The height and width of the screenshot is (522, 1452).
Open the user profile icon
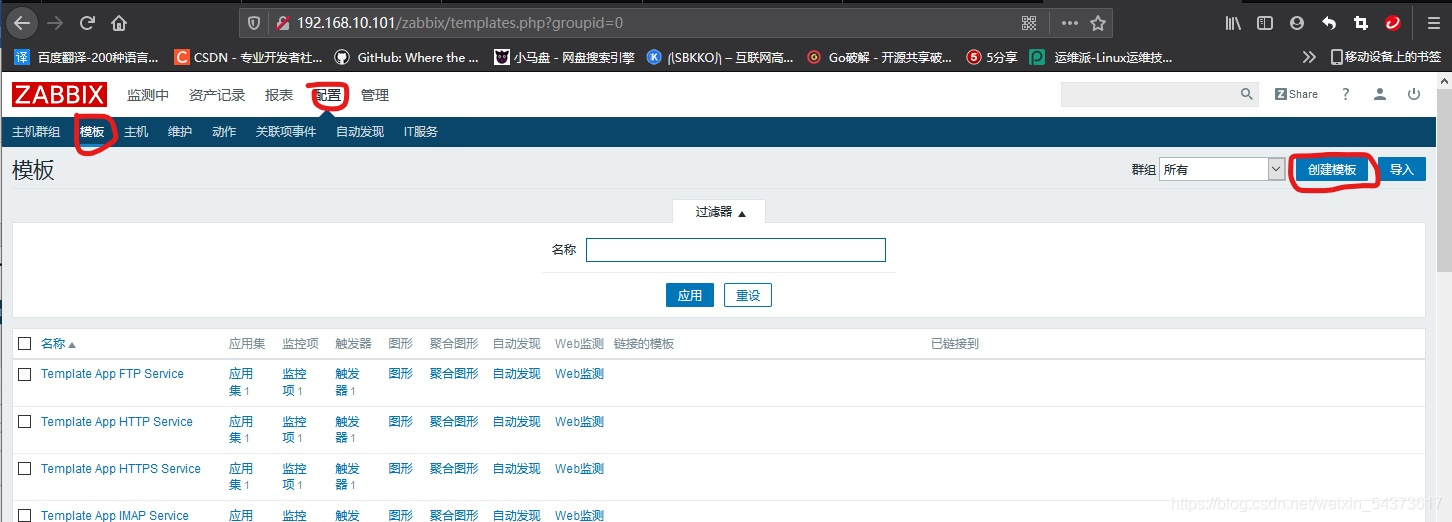pyautogui.click(x=1380, y=94)
